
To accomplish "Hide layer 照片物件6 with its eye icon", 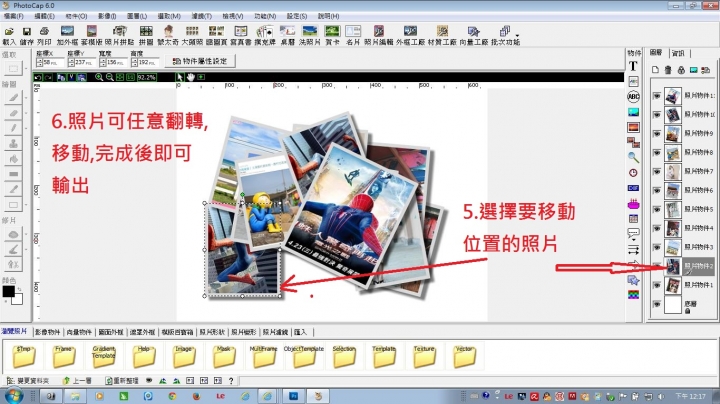I will click(x=657, y=190).
